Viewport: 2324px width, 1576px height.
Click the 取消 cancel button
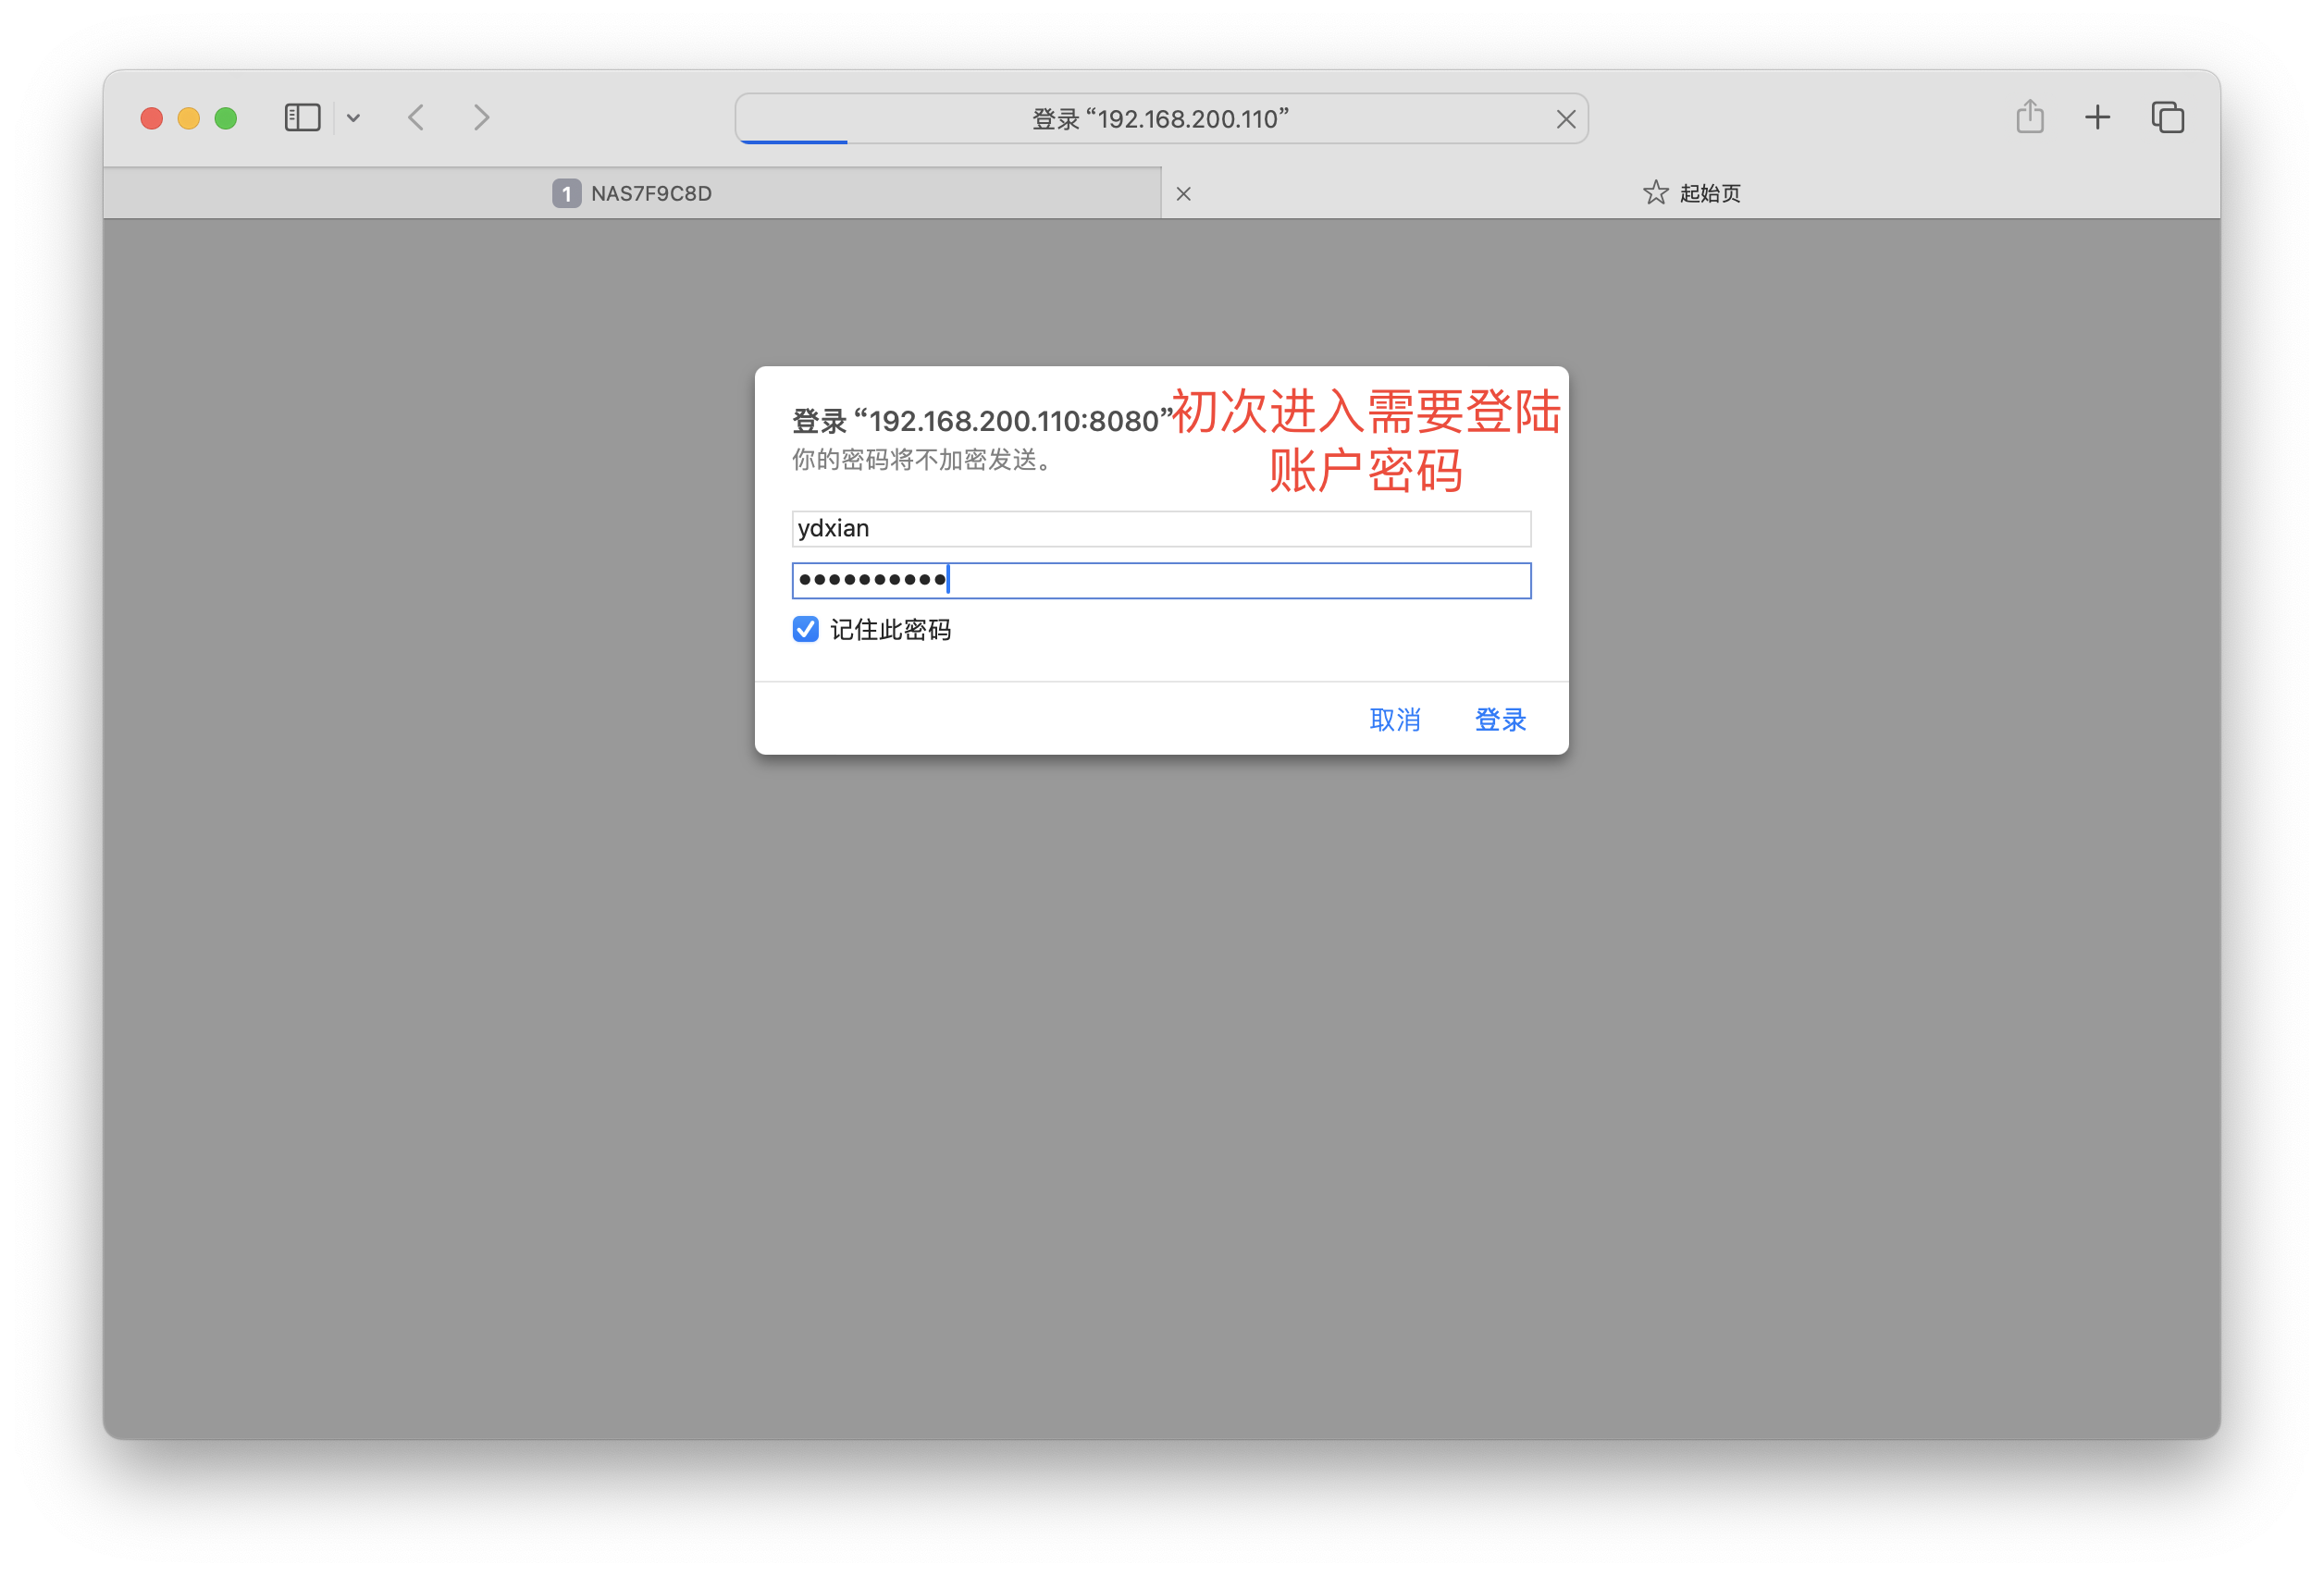click(1394, 719)
